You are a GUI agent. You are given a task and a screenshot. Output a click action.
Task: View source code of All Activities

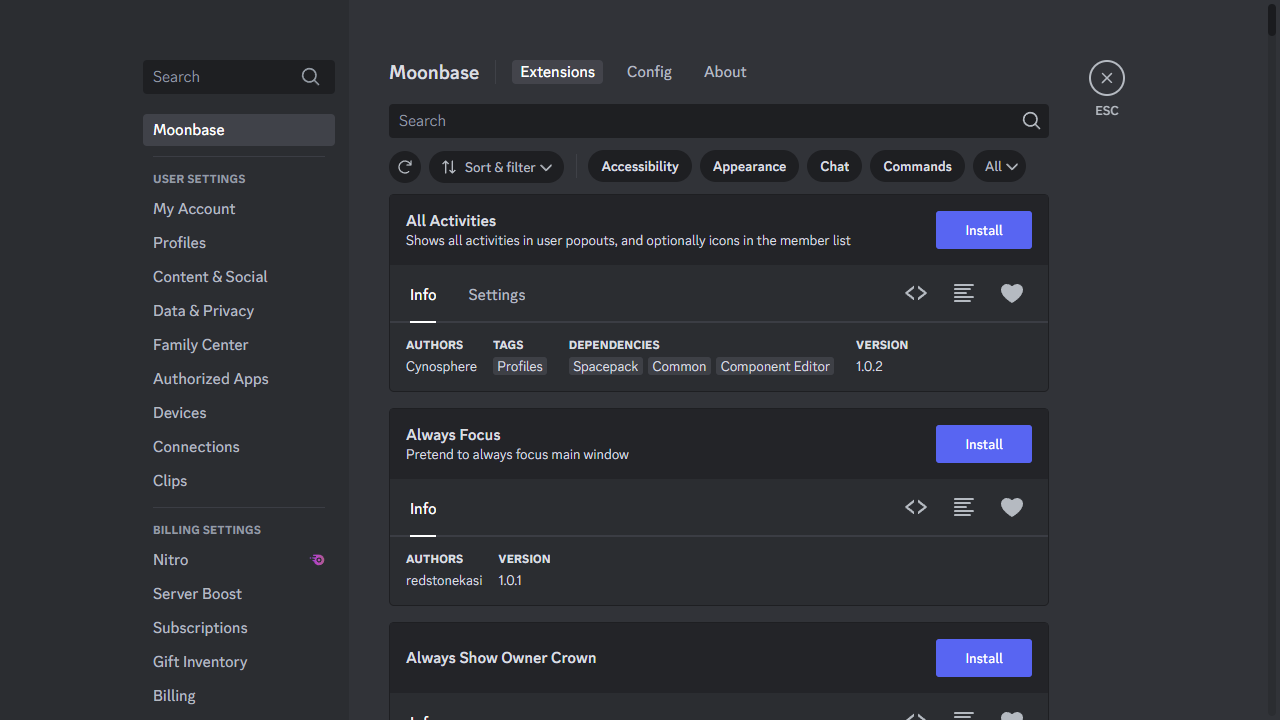pos(915,293)
